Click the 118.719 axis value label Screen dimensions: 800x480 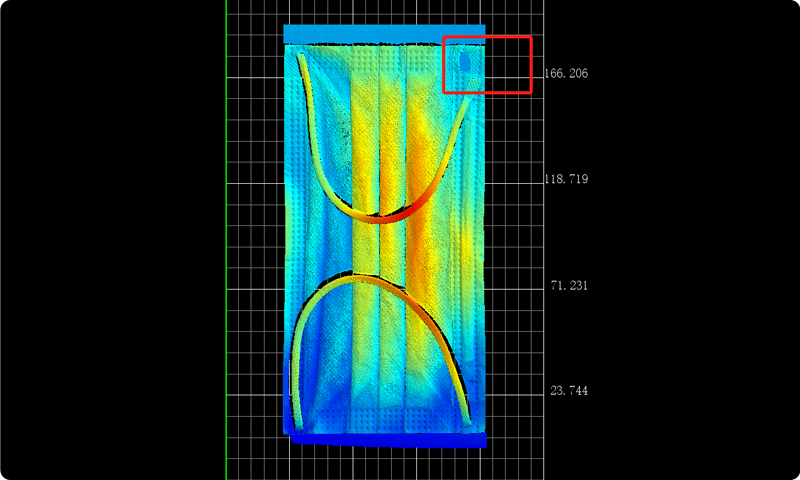point(566,179)
